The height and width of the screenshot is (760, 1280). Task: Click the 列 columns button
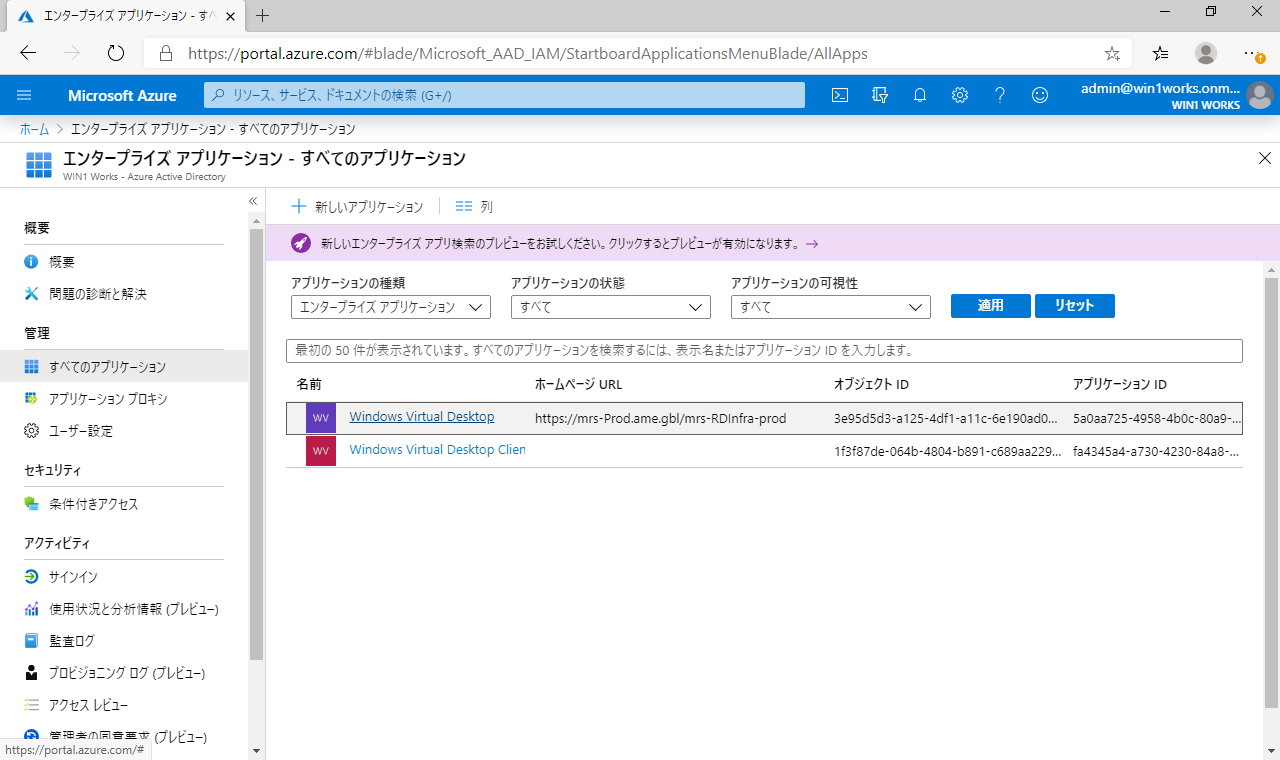[x=474, y=207]
